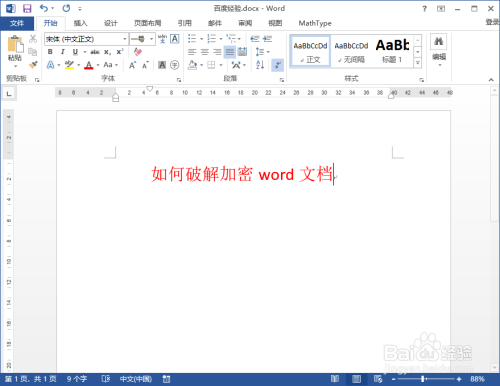
Task: Click the spelling proofing icon in status bar
Action: pos(106,379)
